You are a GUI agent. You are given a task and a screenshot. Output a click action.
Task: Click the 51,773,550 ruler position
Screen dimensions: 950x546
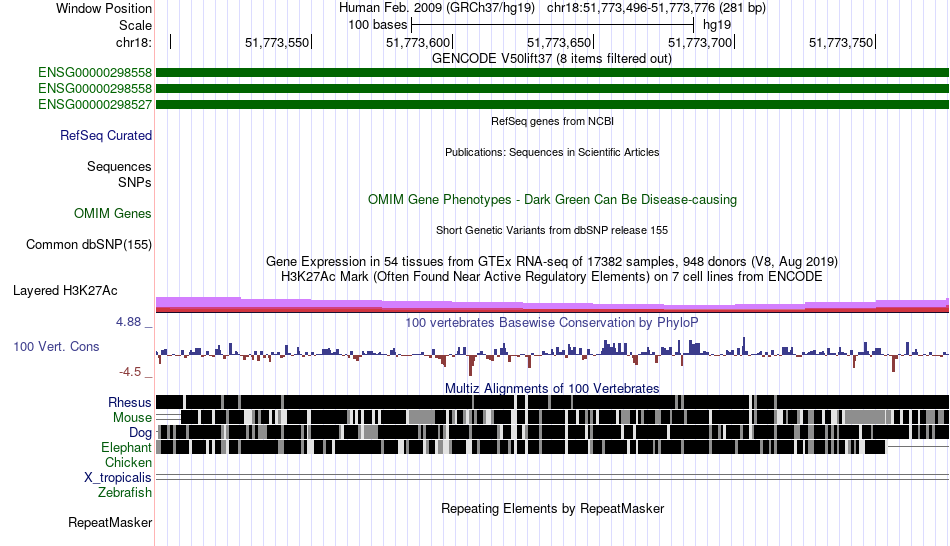[277, 42]
